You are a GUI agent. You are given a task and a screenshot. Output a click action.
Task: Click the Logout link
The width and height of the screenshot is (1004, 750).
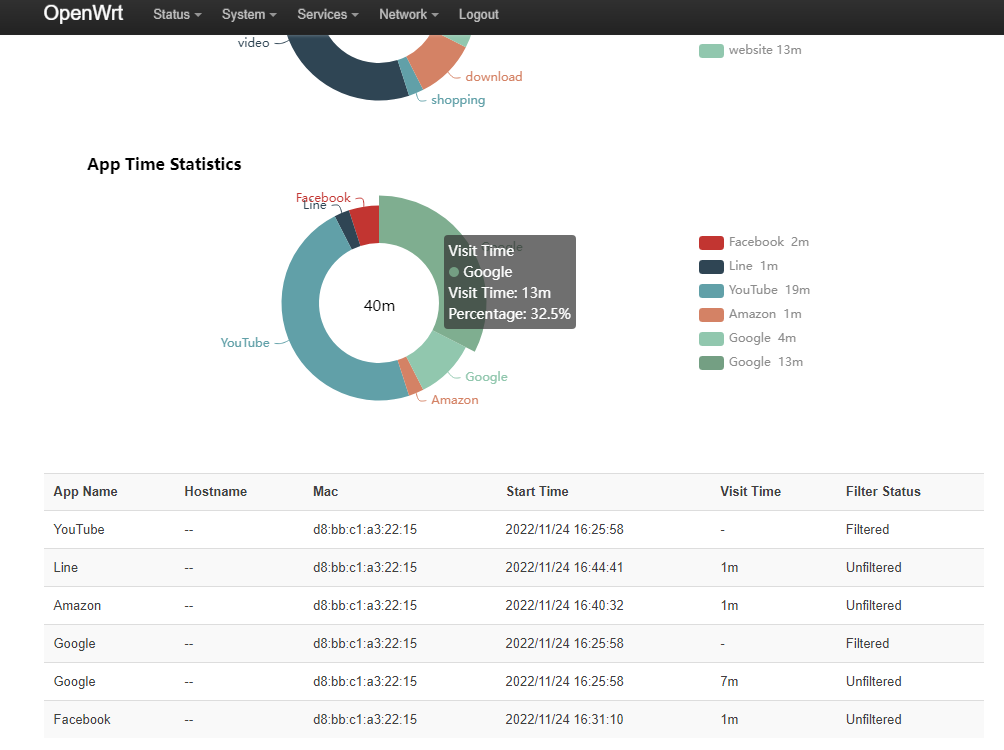click(x=478, y=14)
